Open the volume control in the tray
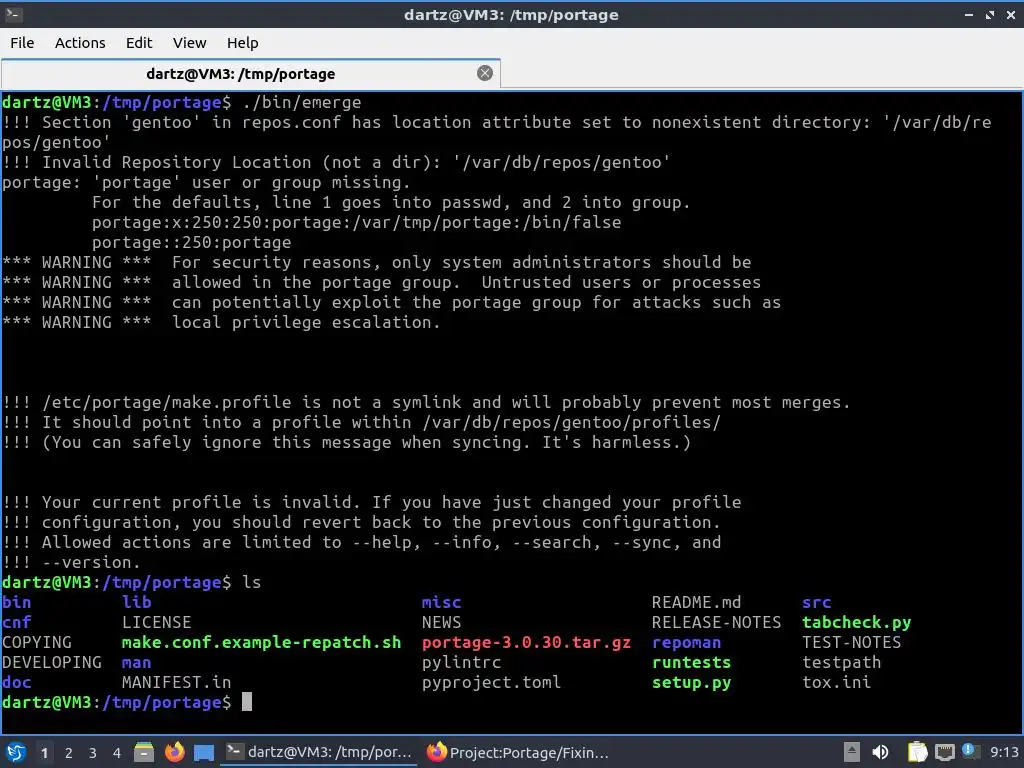Viewport: 1024px width, 768px height. pos(880,752)
